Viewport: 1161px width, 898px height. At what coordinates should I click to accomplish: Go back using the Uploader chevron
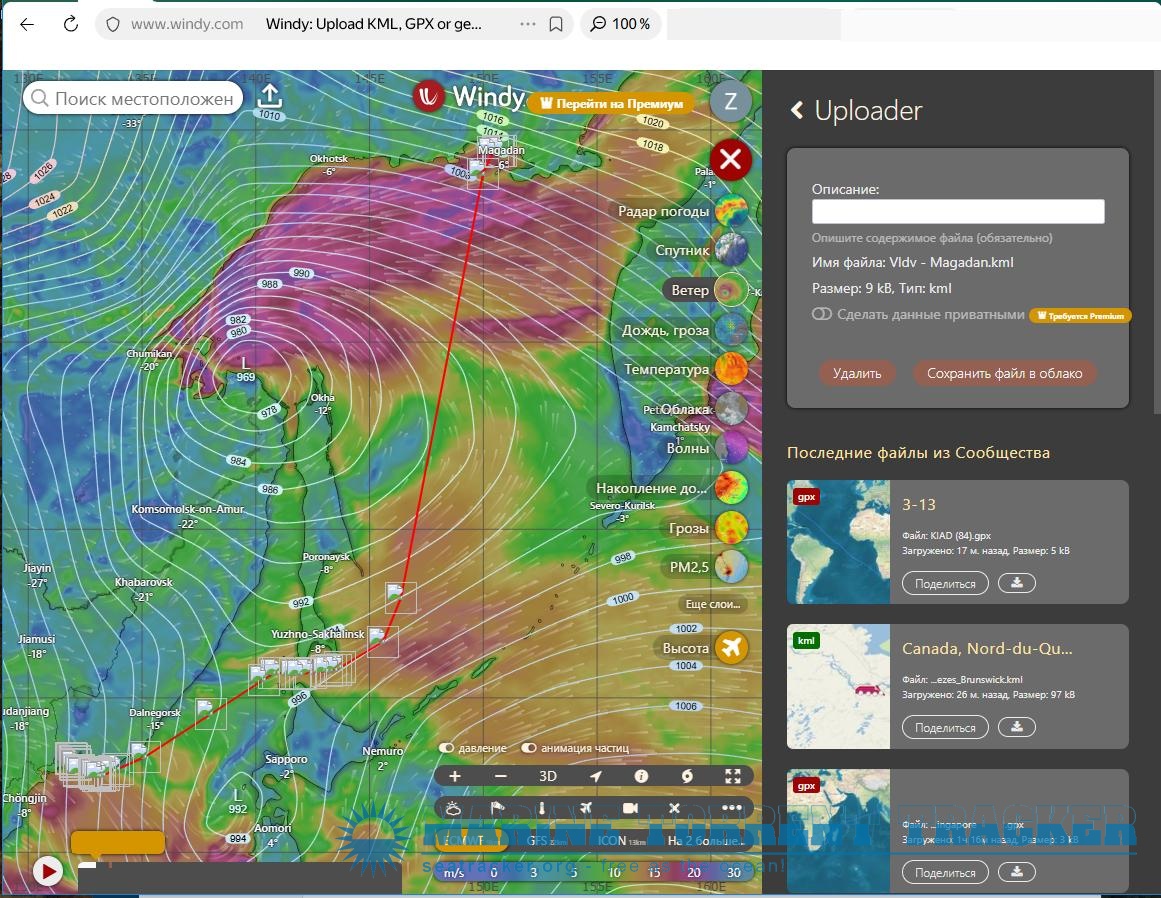point(797,110)
